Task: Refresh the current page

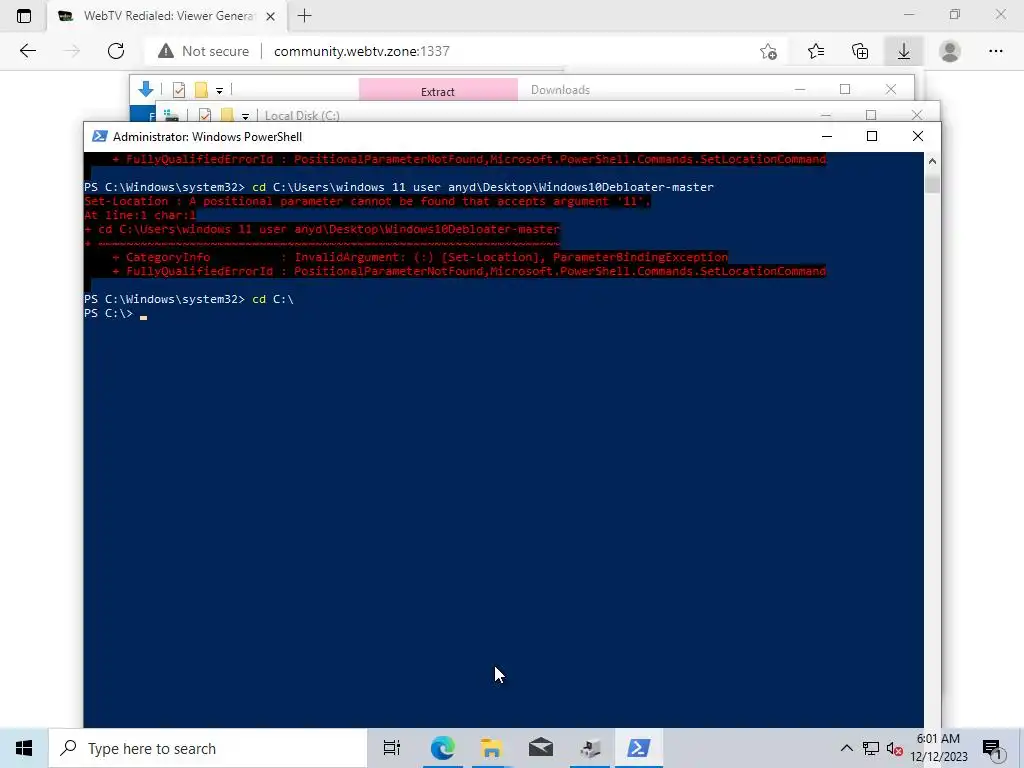Action: (116, 51)
